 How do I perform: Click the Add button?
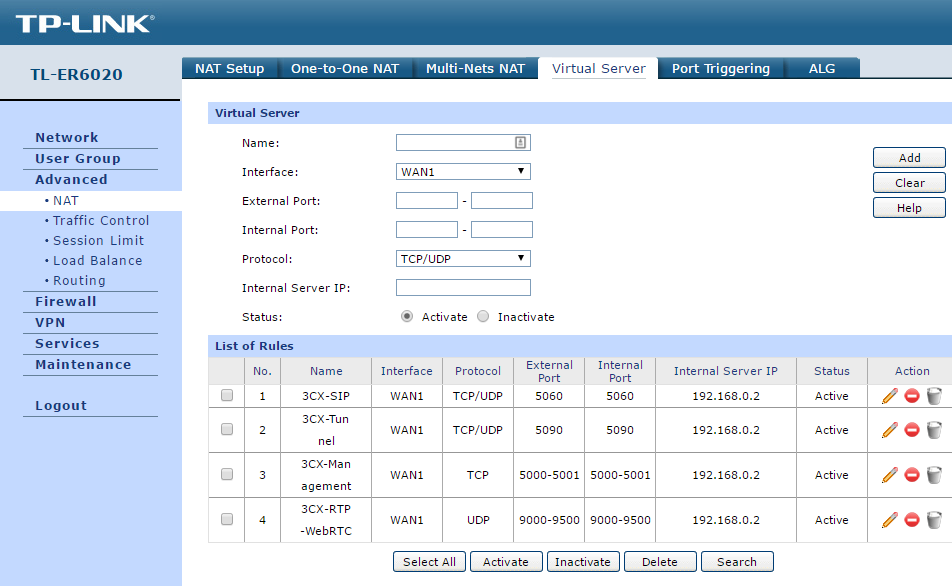pyautogui.click(x=910, y=158)
